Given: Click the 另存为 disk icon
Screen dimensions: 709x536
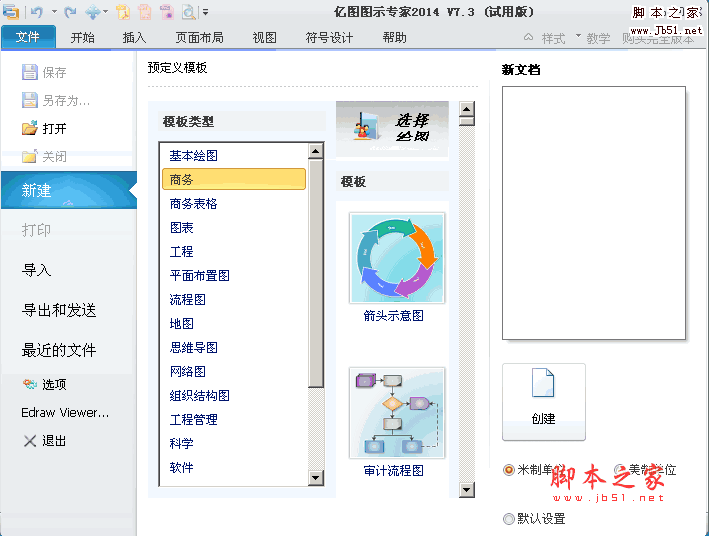Looking at the screenshot, I should (x=30, y=100).
